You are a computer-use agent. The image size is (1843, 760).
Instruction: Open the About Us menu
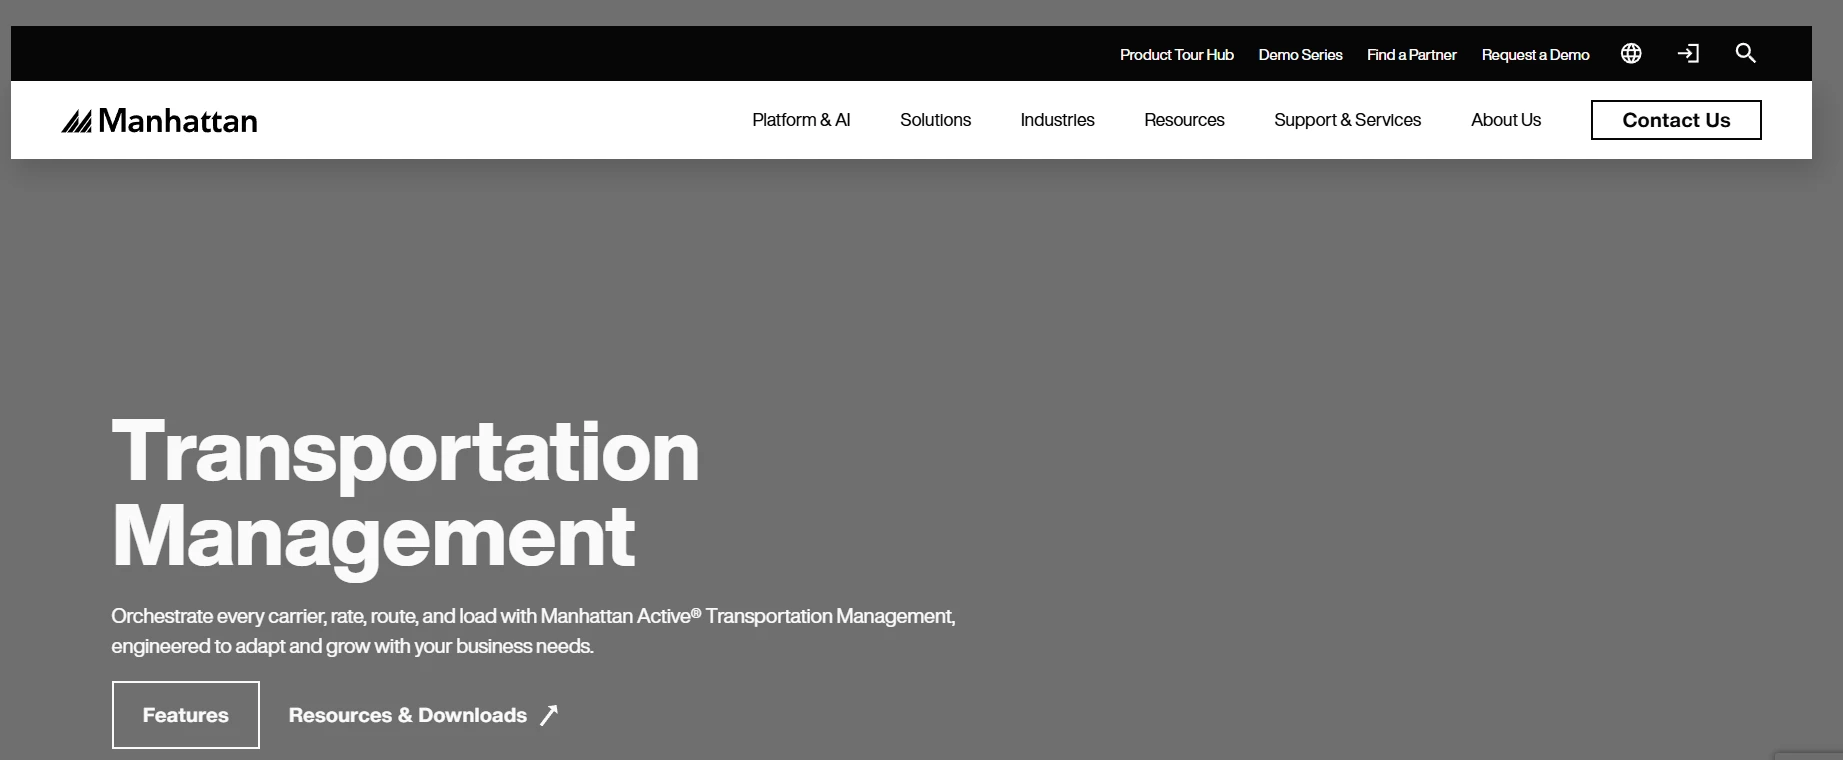point(1506,120)
